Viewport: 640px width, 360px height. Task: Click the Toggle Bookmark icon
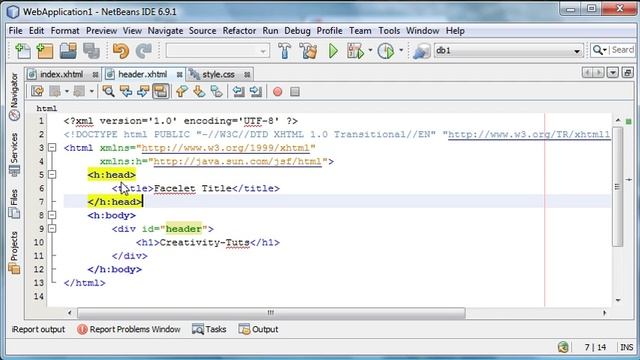click(216, 91)
